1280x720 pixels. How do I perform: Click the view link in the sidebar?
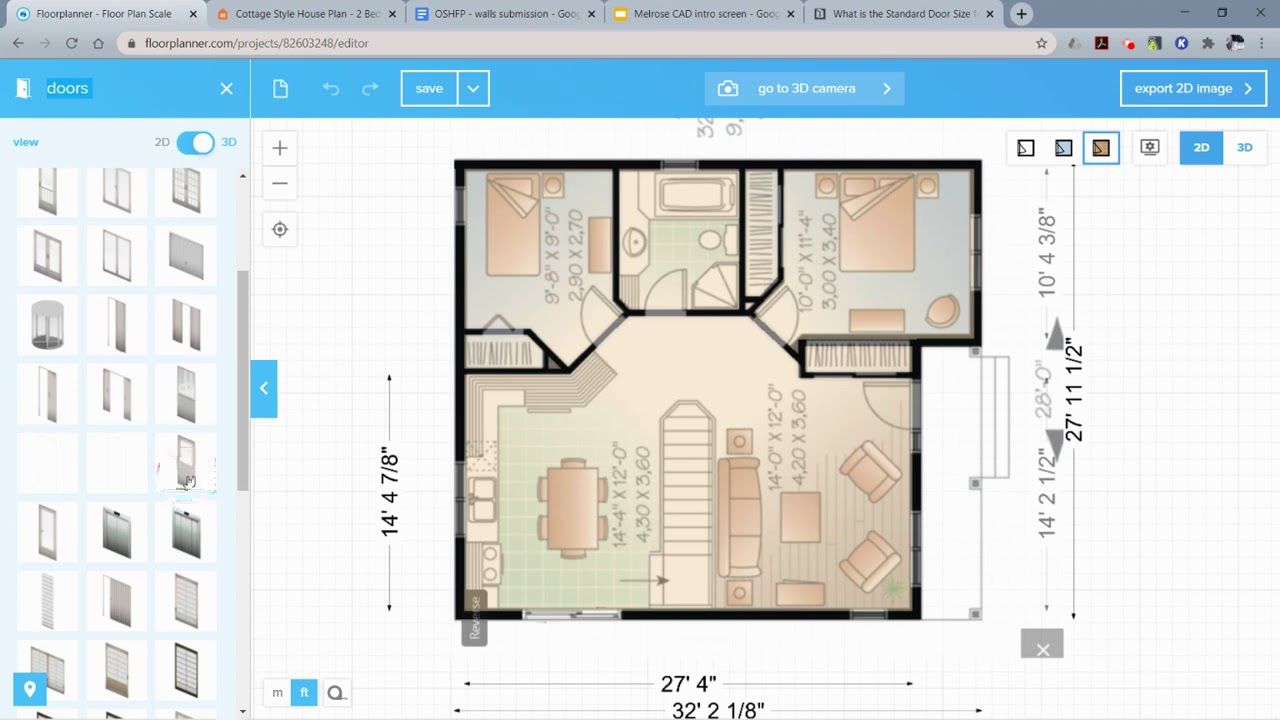(26, 142)
